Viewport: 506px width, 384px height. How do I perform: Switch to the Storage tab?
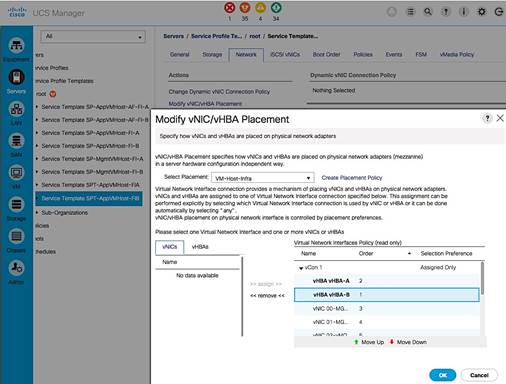[x=212, y=54]
